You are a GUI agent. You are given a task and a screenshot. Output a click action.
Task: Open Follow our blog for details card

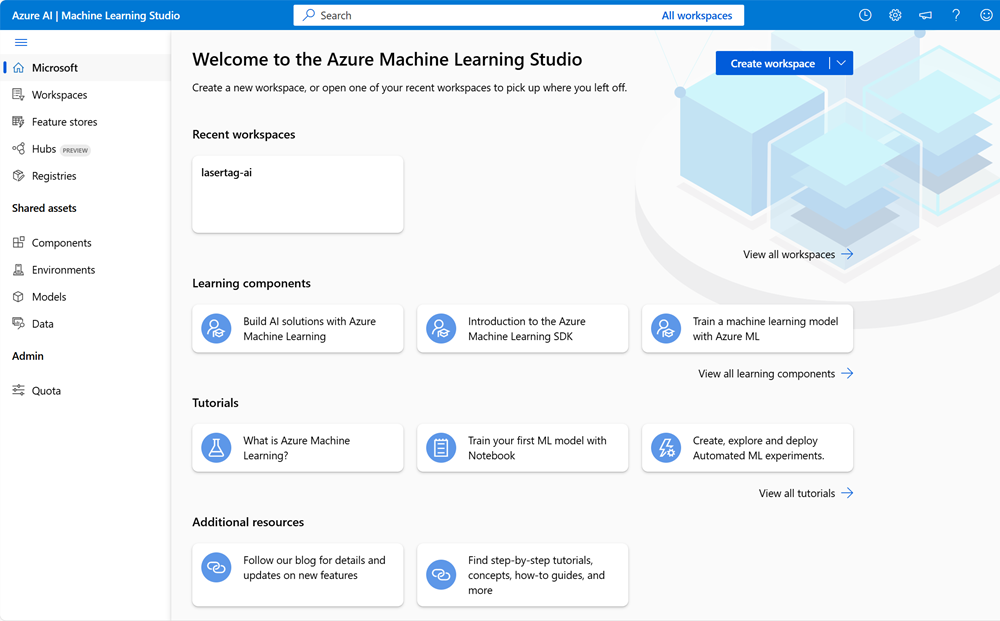click(298, 574)
